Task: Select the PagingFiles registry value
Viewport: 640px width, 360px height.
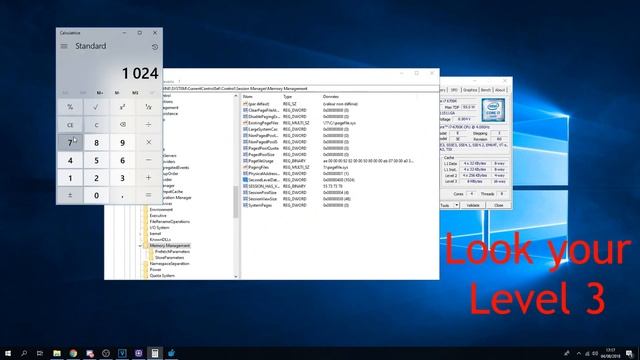Action: [x=256, y=167]
